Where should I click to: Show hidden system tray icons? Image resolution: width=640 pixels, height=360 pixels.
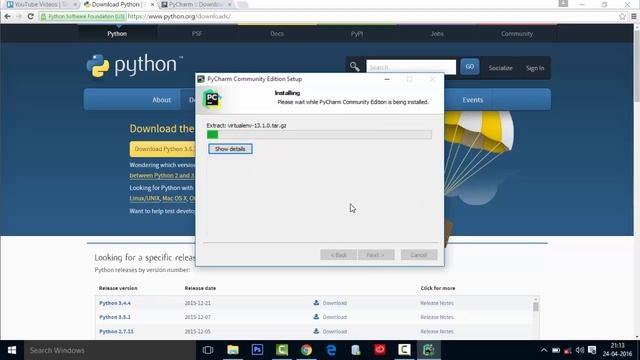click(x=544, y=350)
